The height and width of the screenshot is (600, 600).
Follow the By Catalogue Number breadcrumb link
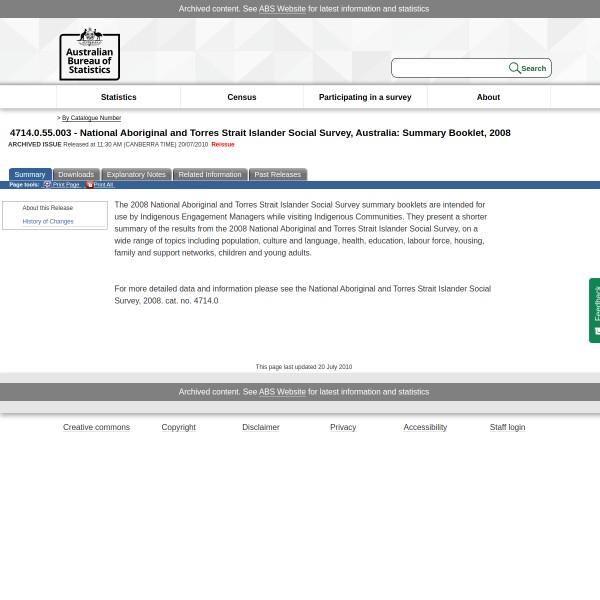[91, 118]
